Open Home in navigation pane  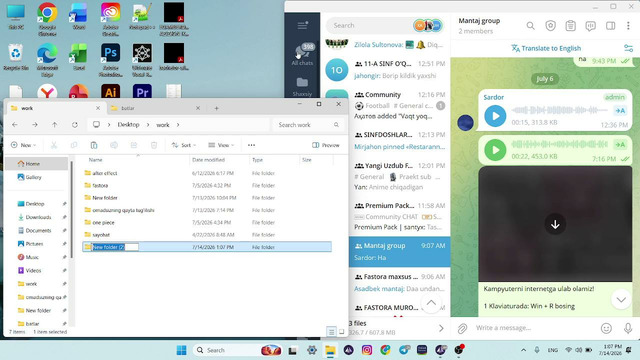37,164
